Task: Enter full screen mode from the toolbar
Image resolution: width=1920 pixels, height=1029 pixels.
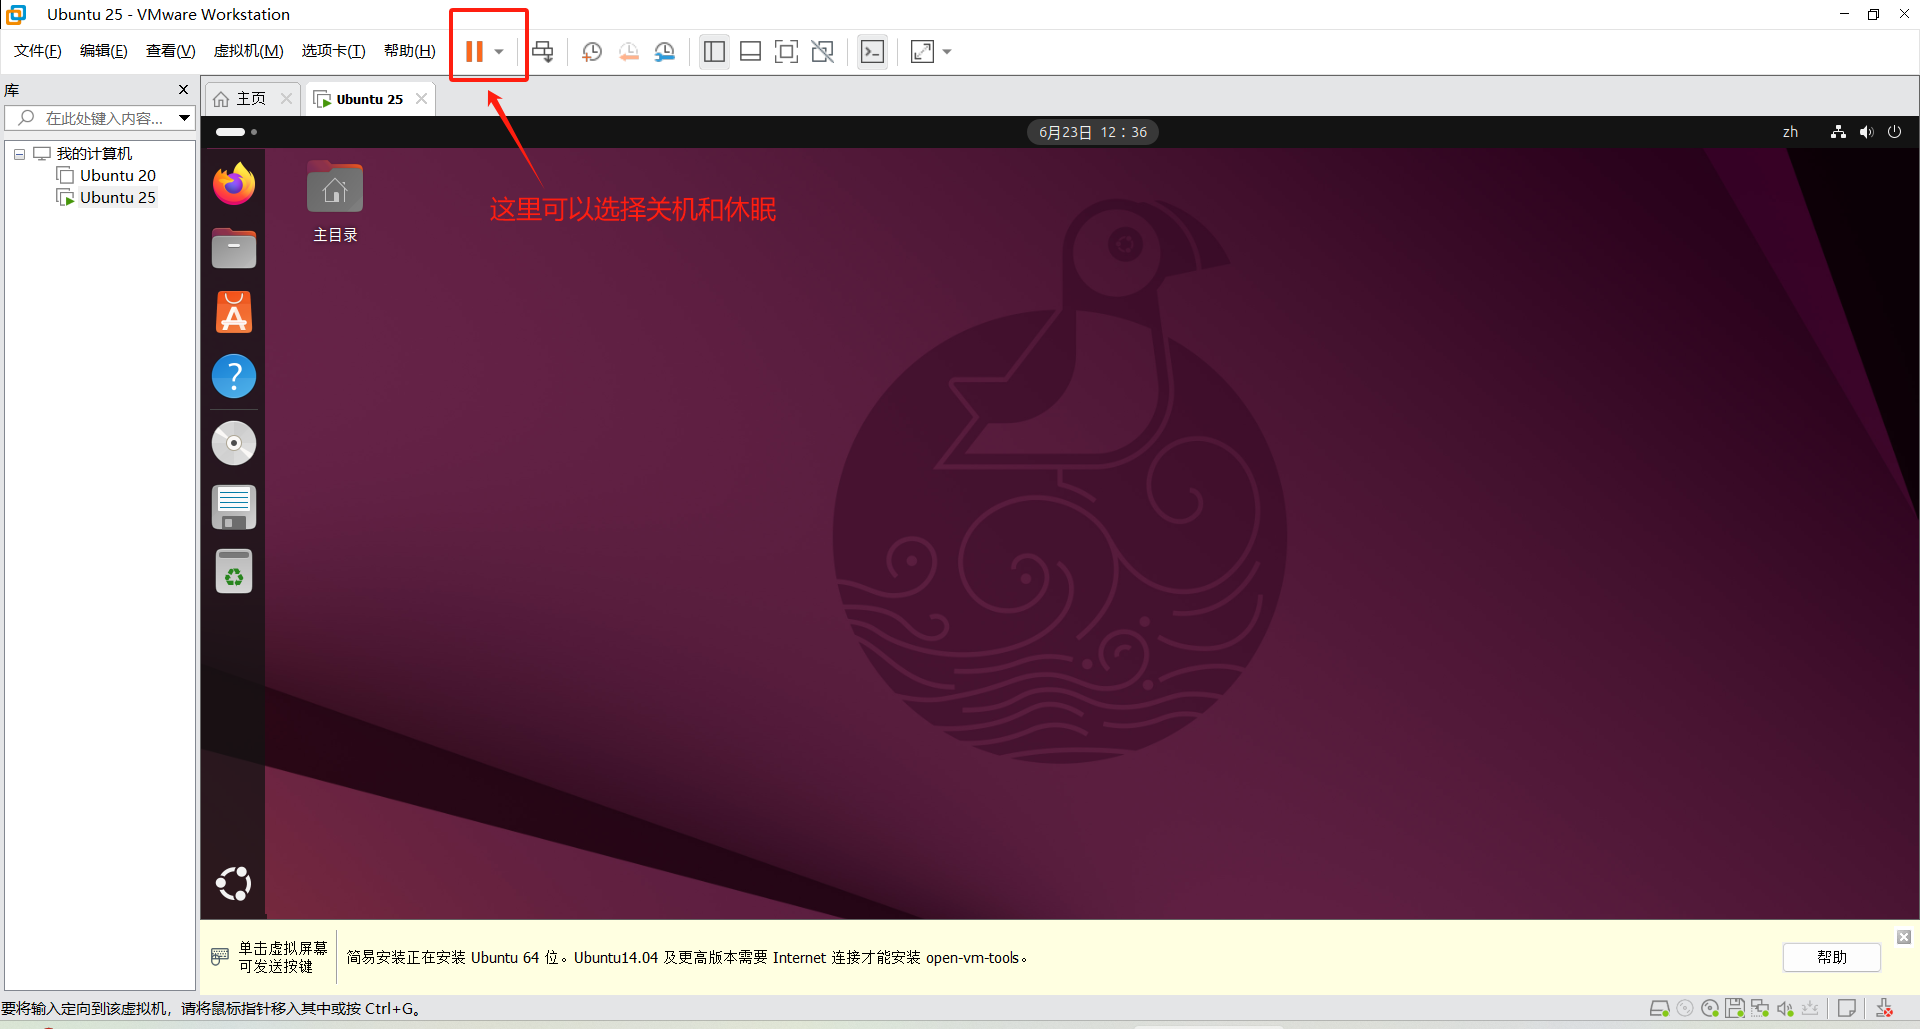Action: [x=787, y=51]
